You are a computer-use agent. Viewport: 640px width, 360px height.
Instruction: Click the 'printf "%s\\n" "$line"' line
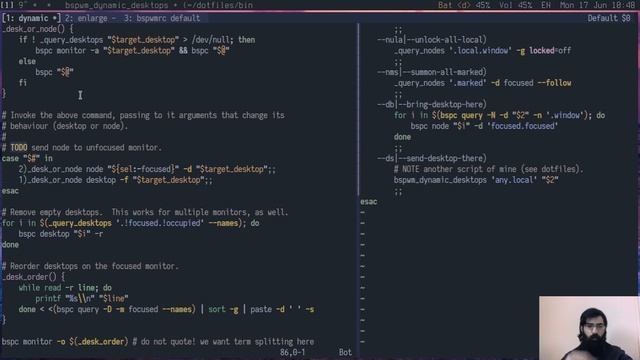click(x=82, y=299)
